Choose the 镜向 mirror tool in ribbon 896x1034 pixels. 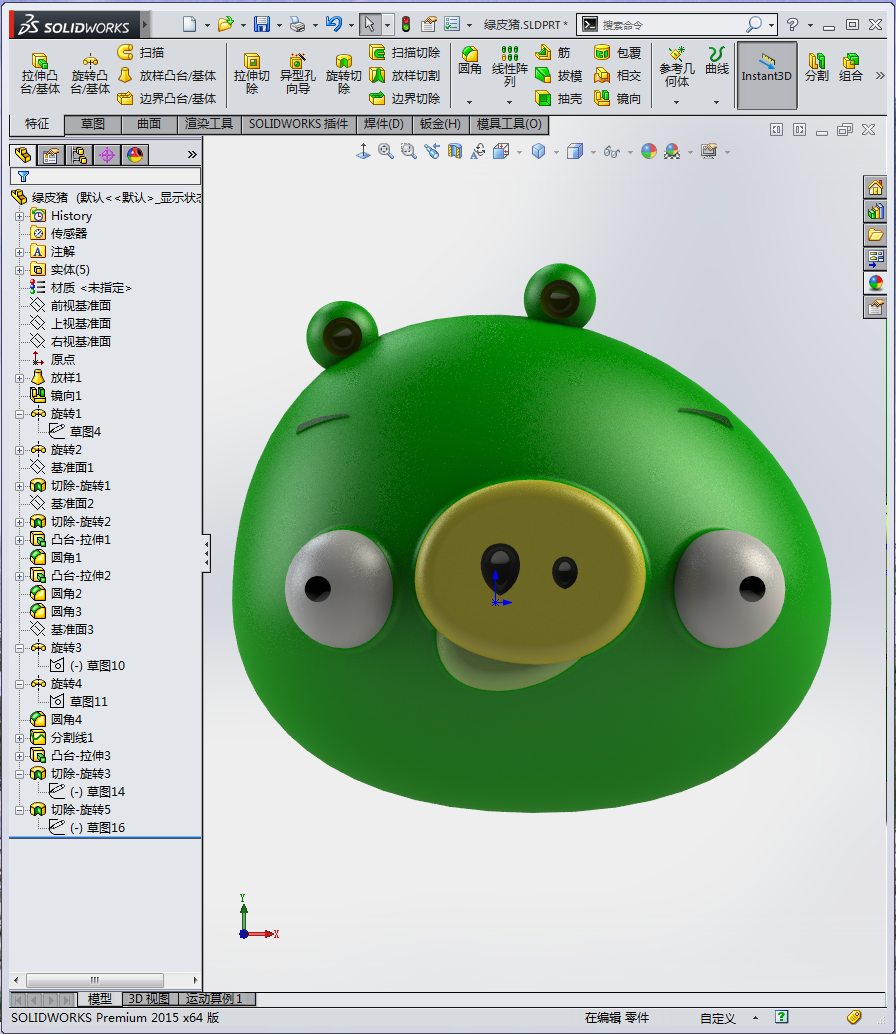pos(617,98)
